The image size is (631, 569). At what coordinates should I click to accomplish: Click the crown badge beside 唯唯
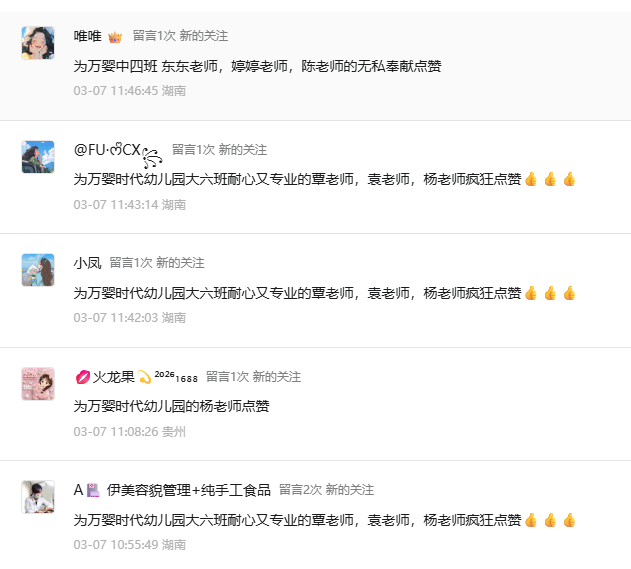tap(115, 36)
